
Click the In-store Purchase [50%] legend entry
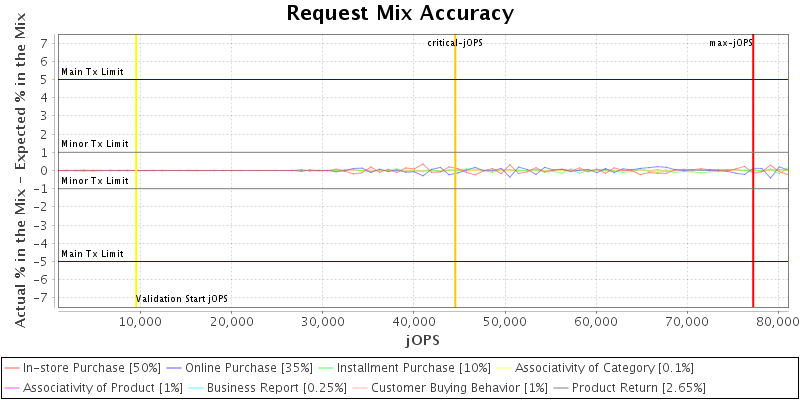91,368
